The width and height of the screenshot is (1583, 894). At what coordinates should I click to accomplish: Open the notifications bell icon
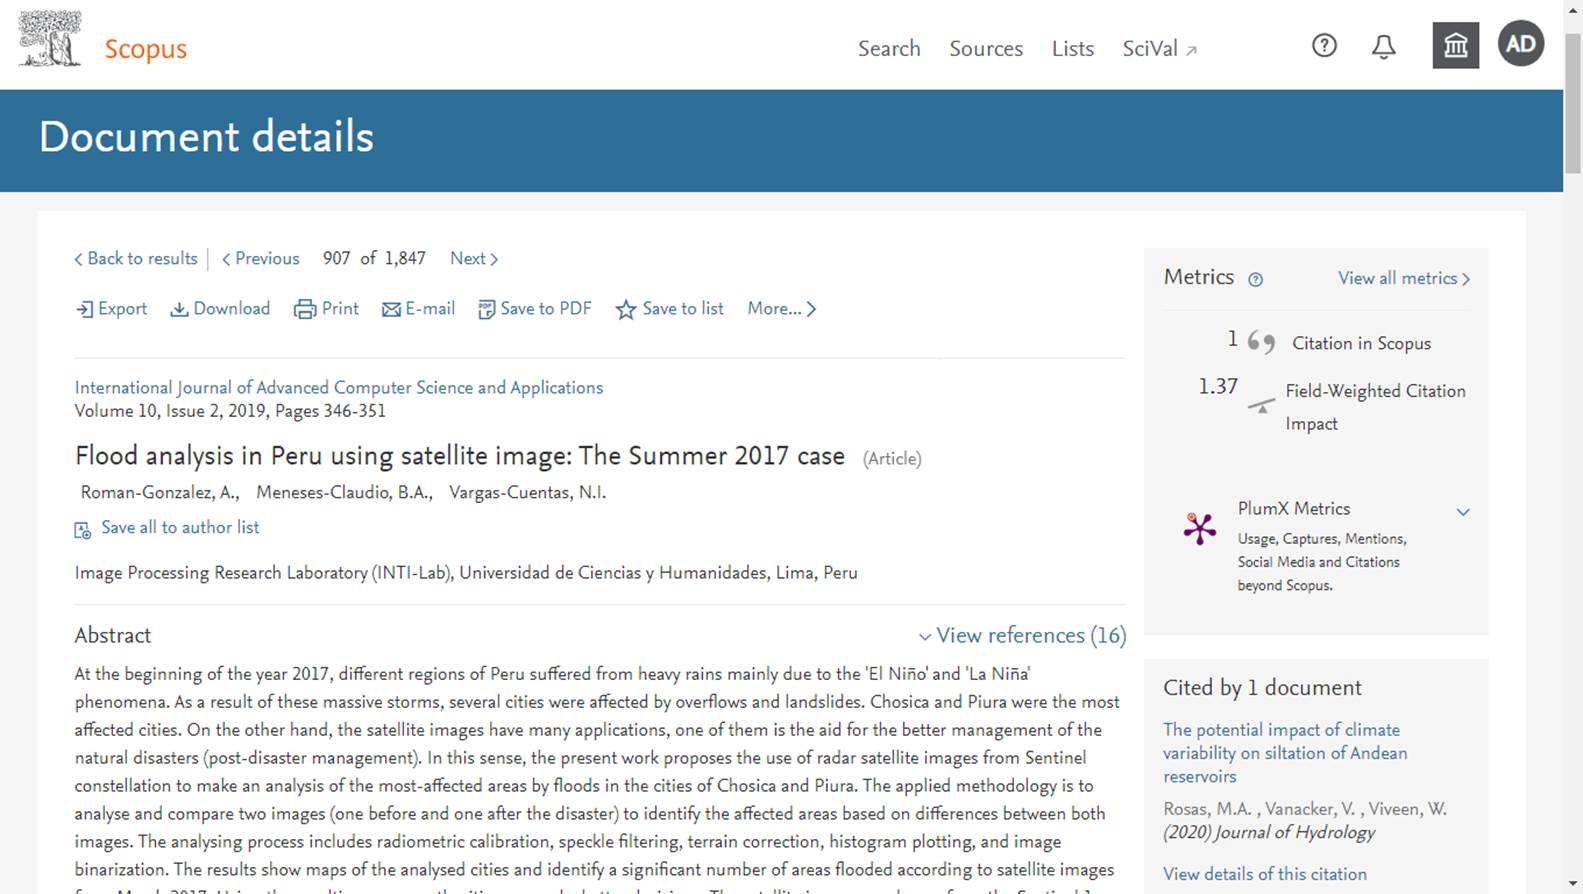click(1384, 46)
